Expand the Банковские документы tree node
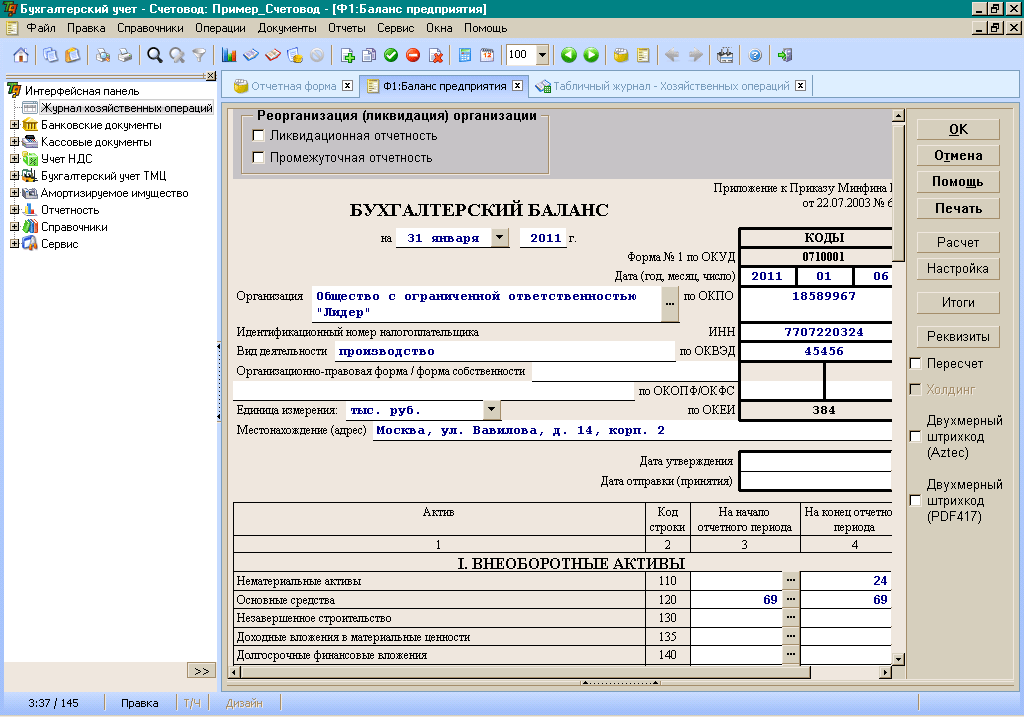This screenshot has width=1027, height=717. tap(14, 125)
